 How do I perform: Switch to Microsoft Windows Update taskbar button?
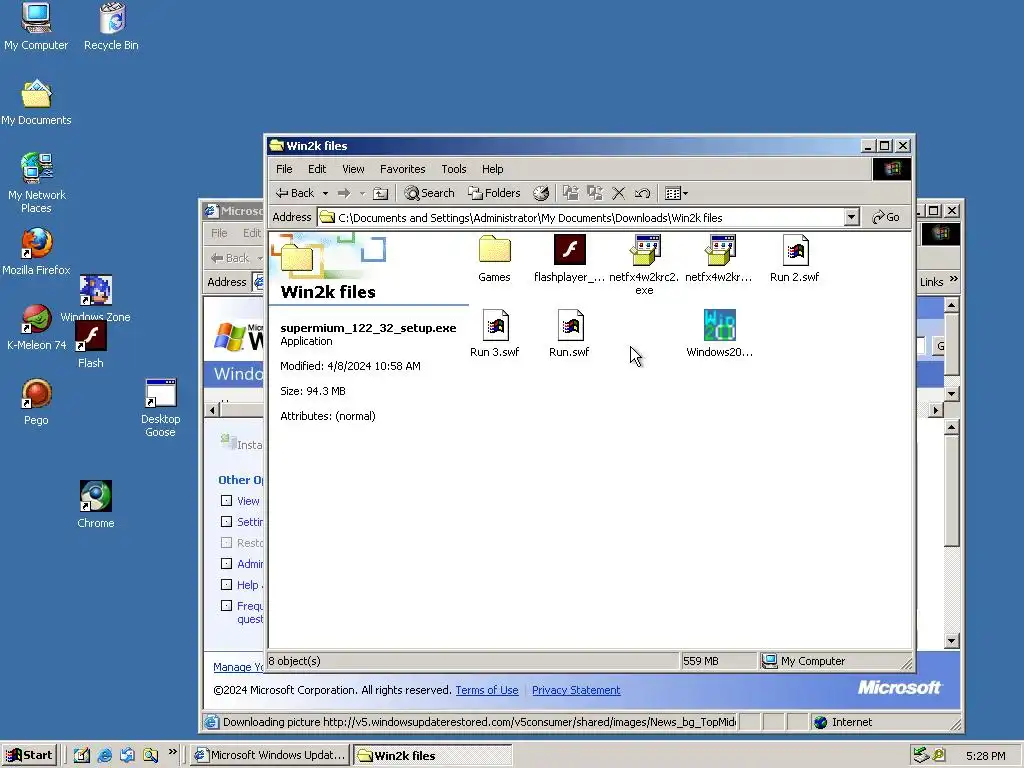click(270, 755)
